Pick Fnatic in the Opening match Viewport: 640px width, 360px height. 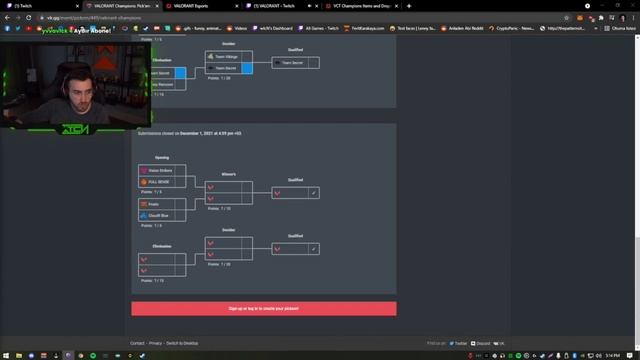point(157,204)
